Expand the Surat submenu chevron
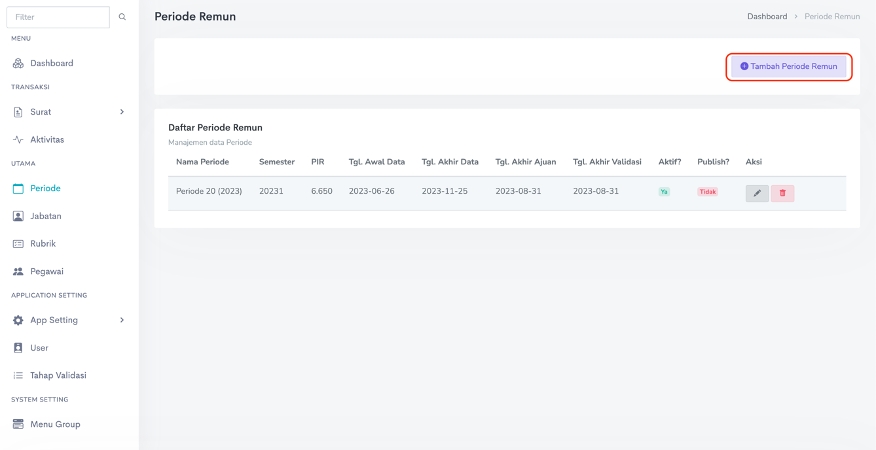Viewport: 876px width, 450px height. click(x=122, y=112)
